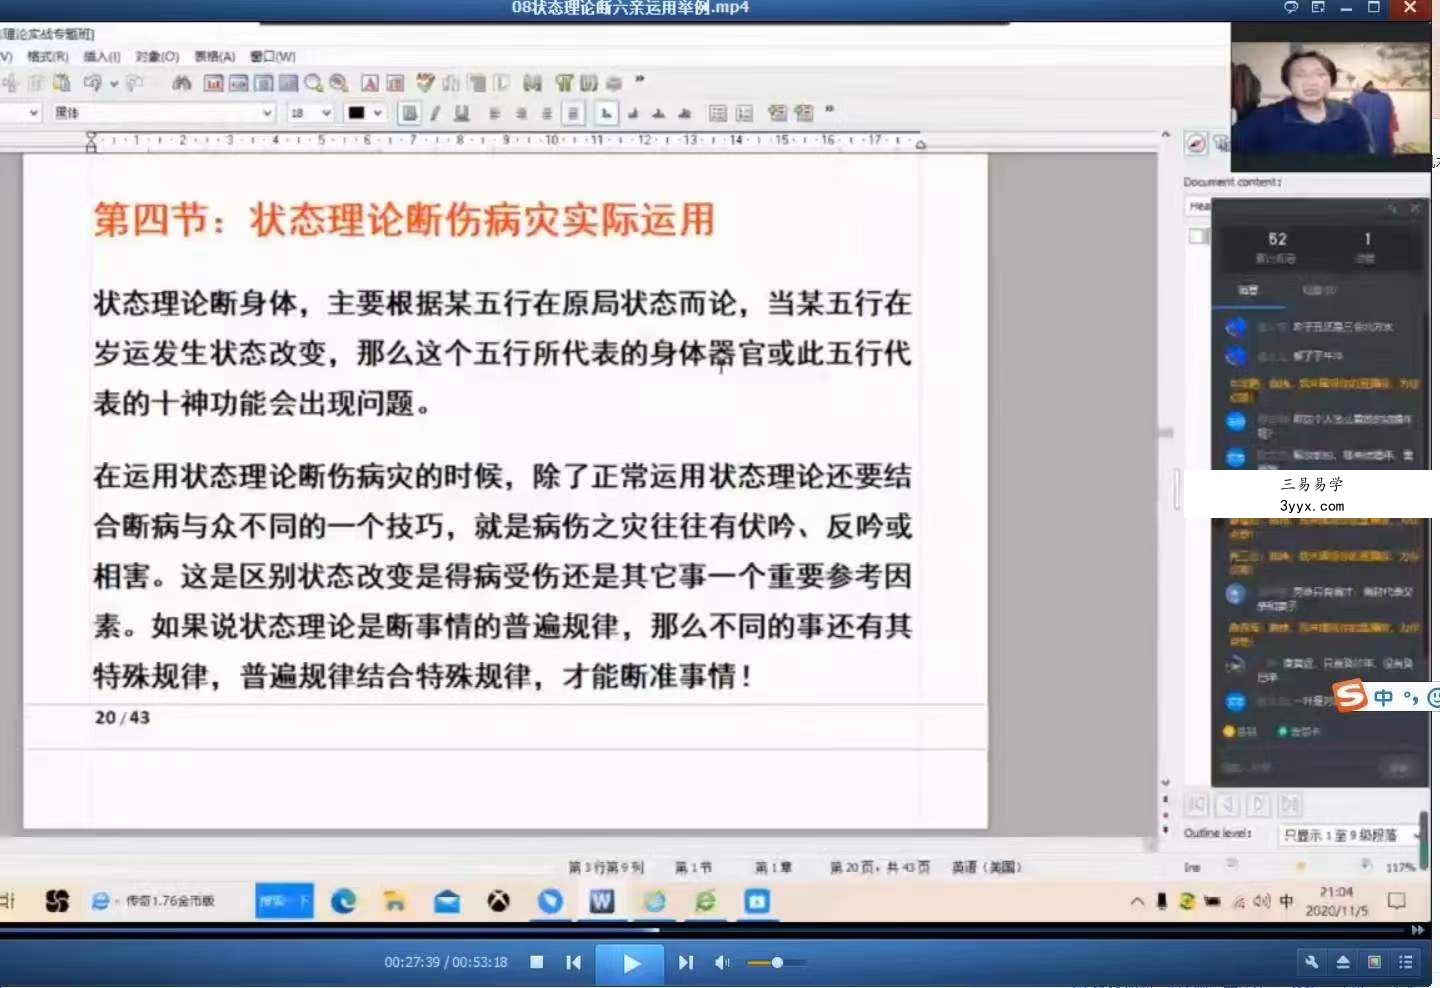This screenshot has width=1440, height=988.
Task: Toggle Sogou Chinese/English 中 mode
Action: coord(1384,698)
